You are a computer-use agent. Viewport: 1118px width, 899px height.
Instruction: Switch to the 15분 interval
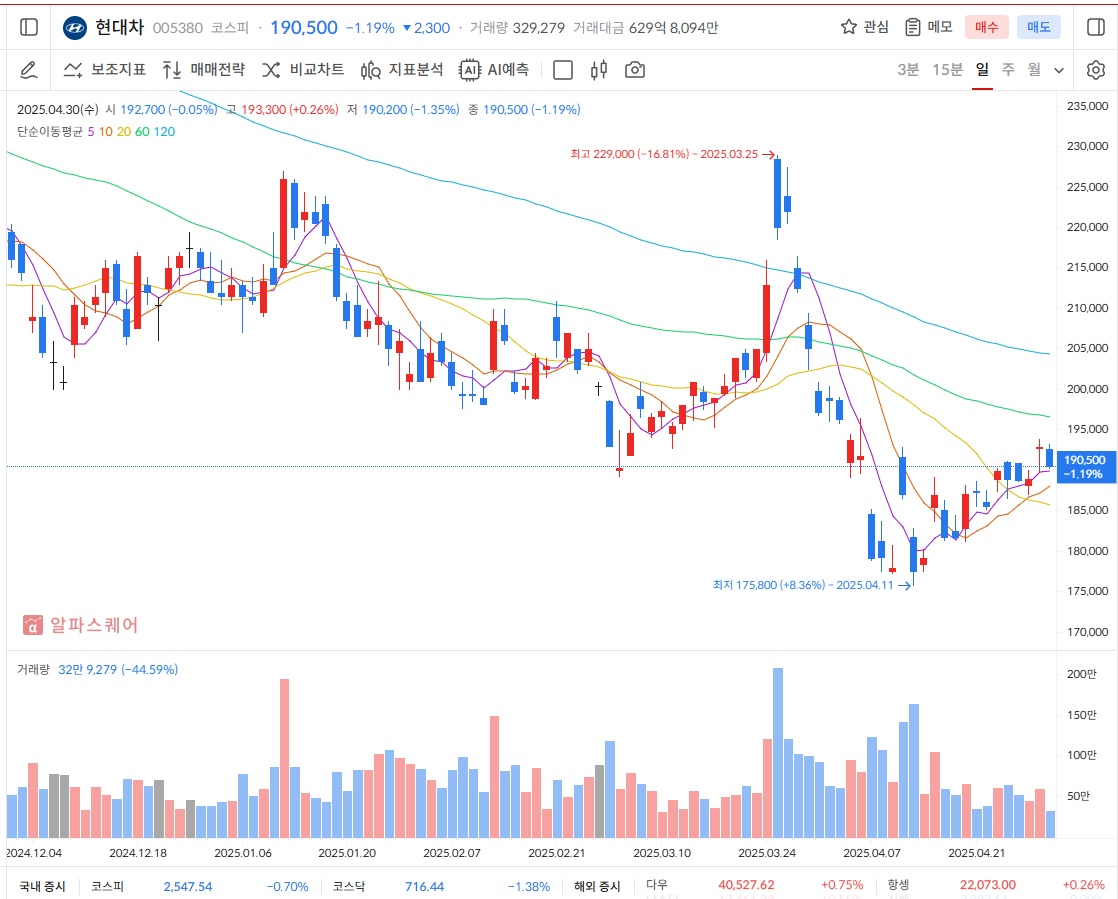click(948, 70)
